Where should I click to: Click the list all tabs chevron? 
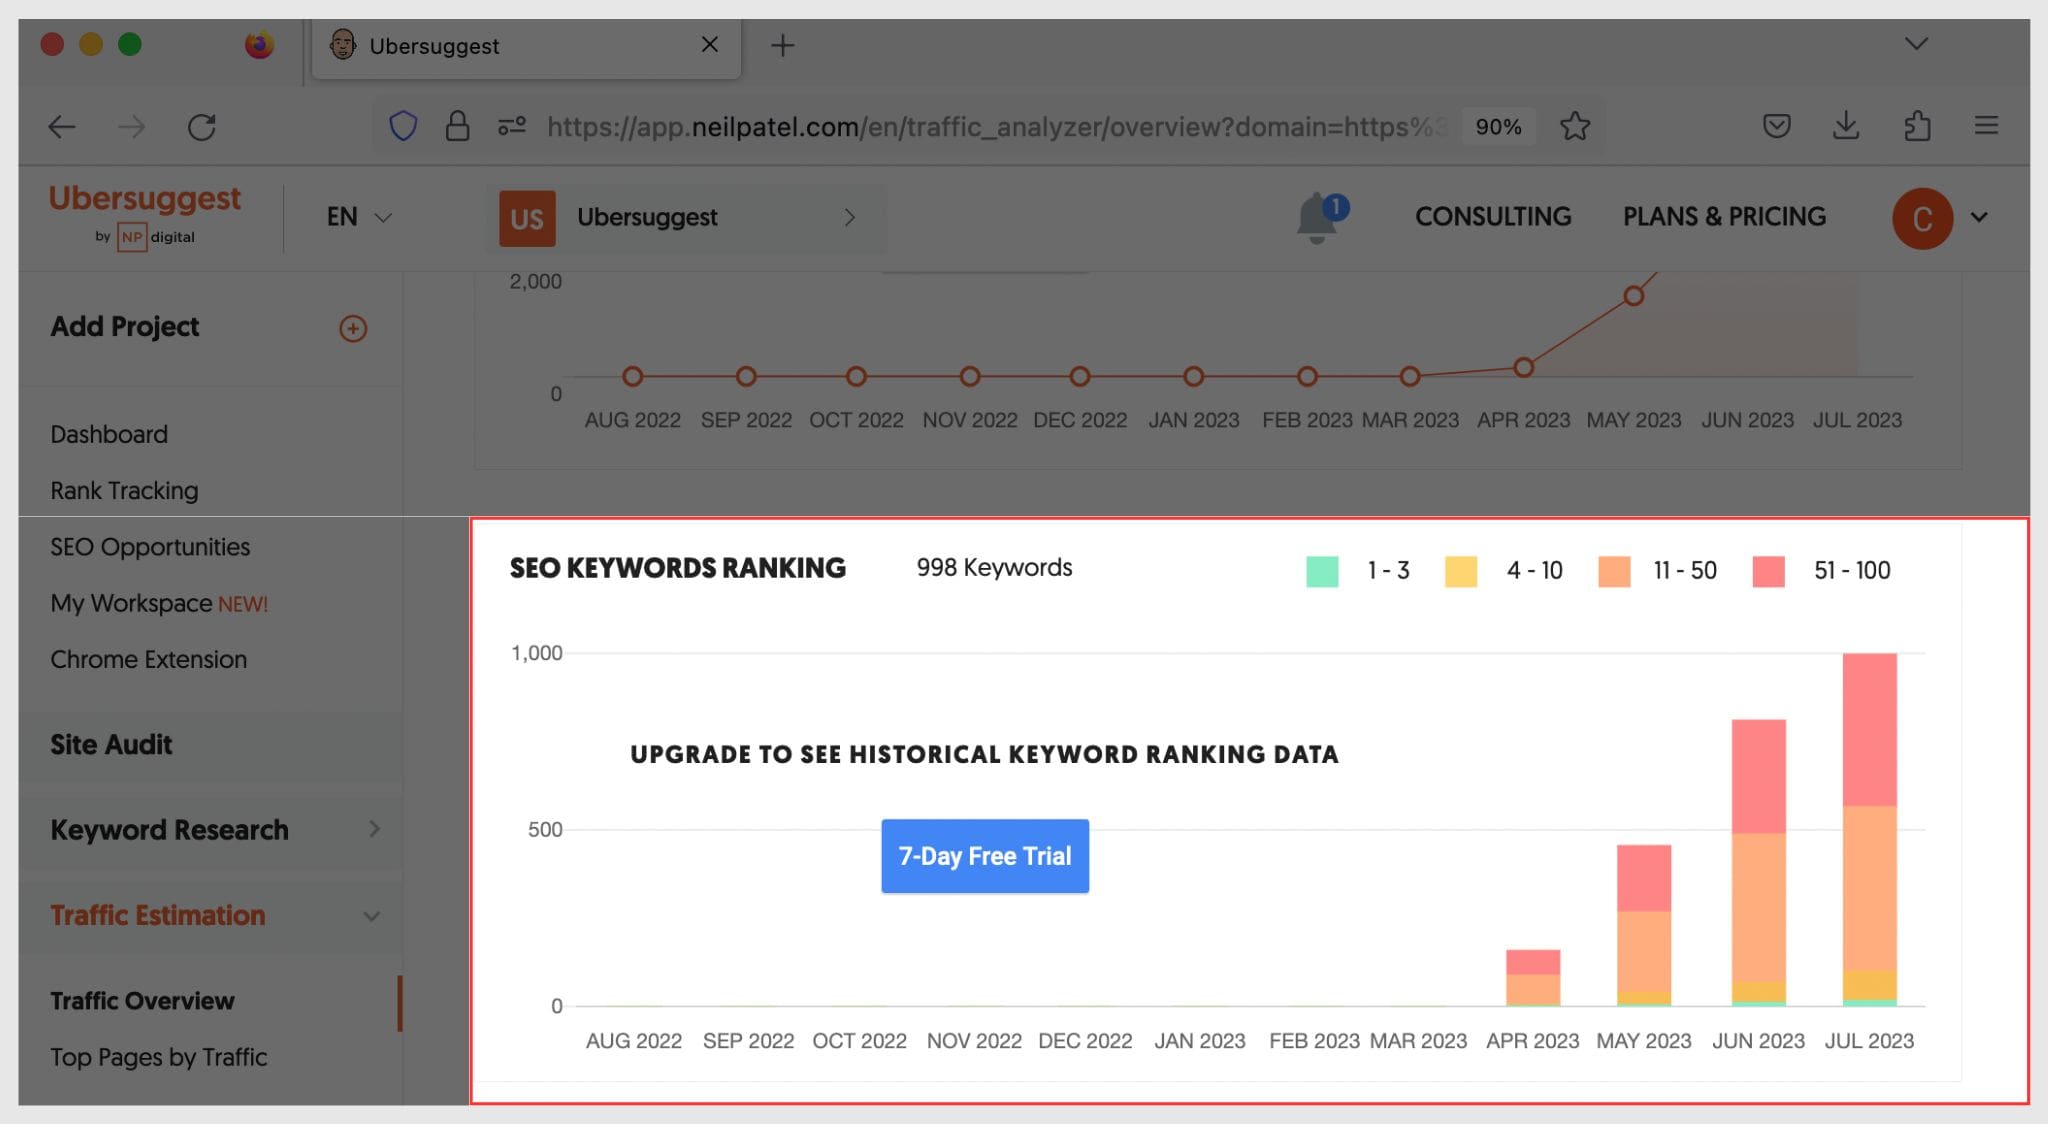tap(1916, 44)
